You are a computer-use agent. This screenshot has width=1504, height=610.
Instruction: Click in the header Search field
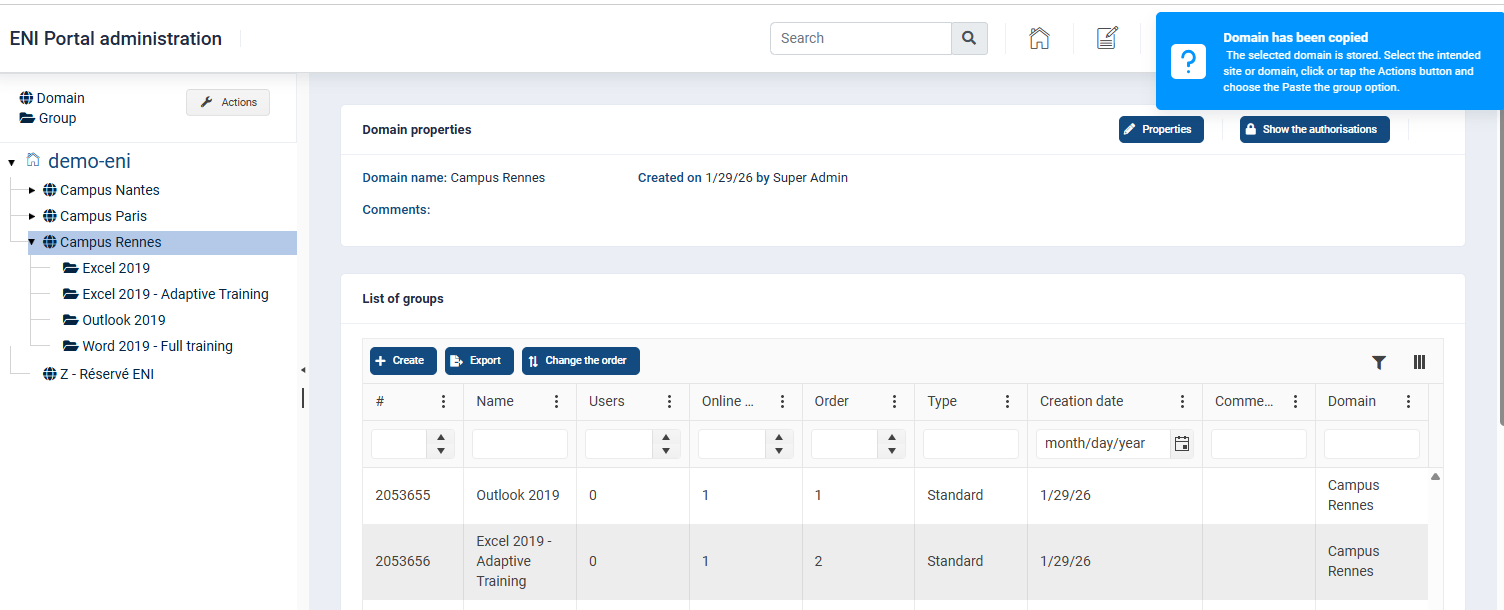click(861, 38)
